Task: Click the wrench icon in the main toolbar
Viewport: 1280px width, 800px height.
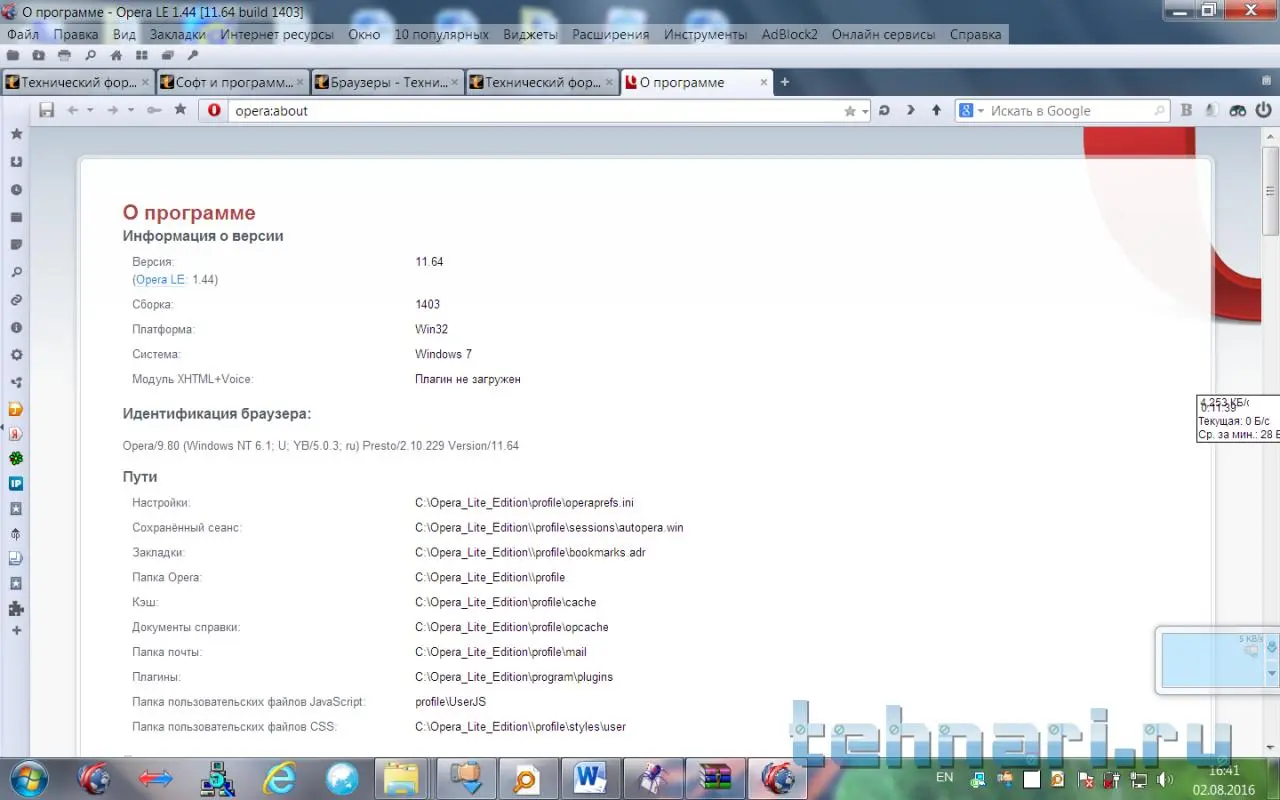Action: click(x=194, y=55)
